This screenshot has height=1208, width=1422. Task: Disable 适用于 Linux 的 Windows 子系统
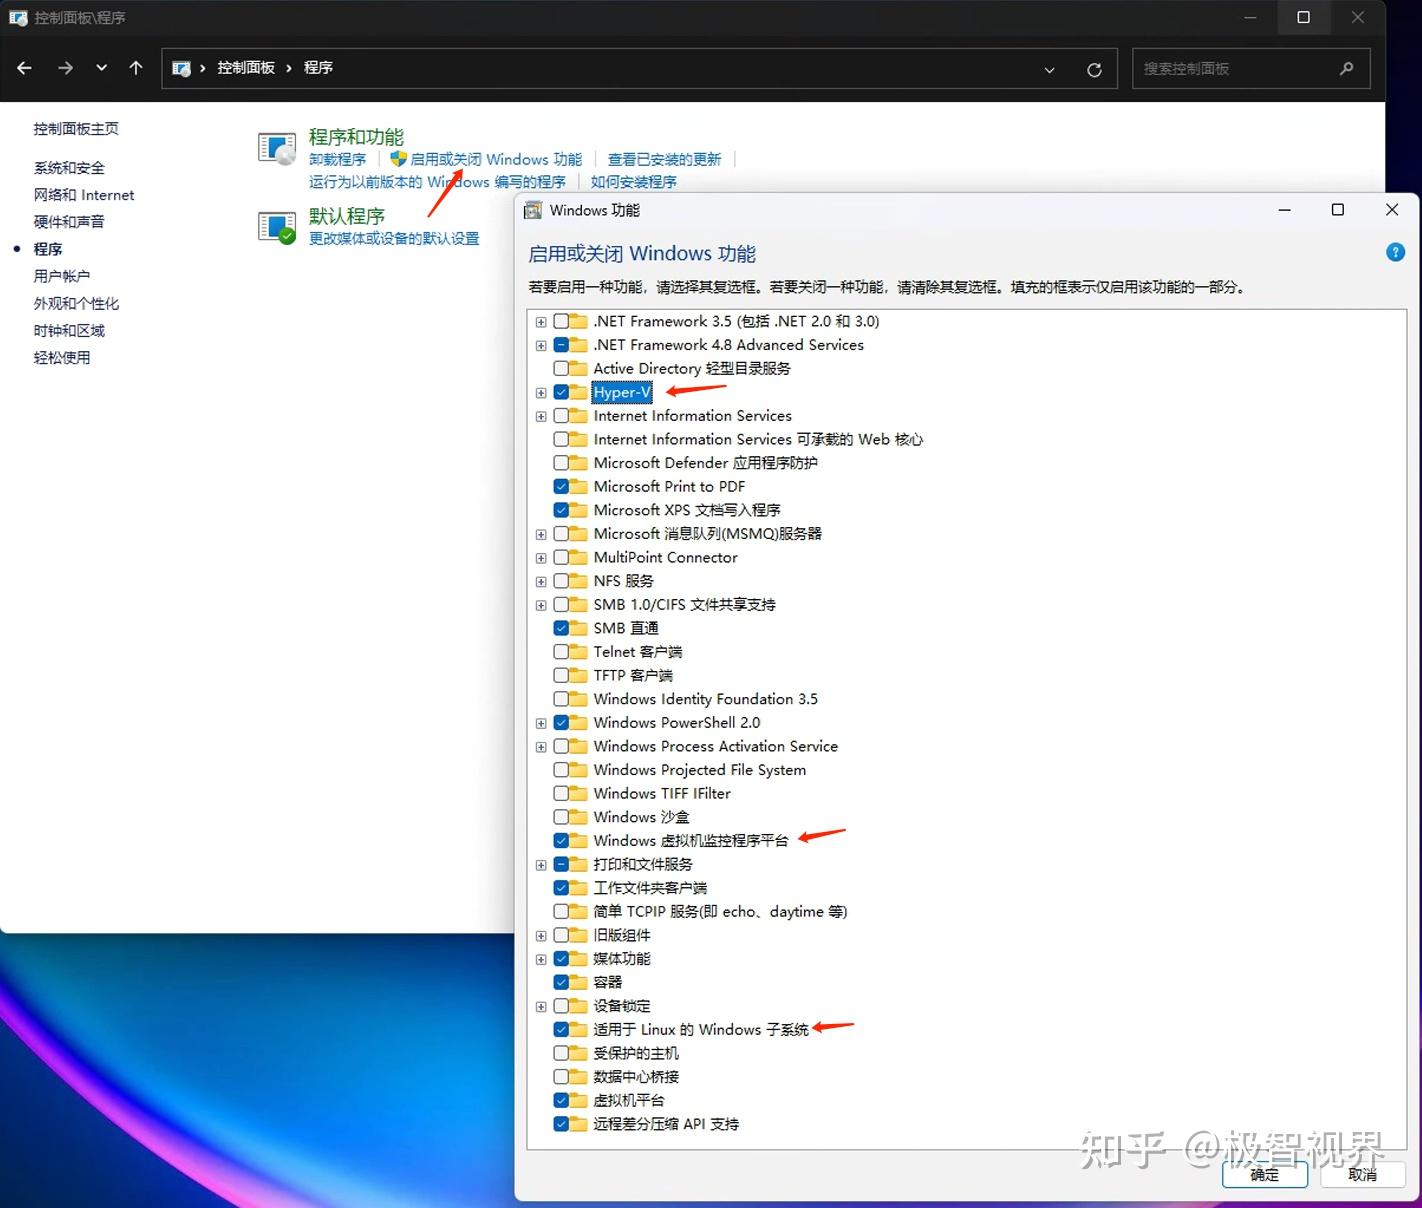(560, 1029)
